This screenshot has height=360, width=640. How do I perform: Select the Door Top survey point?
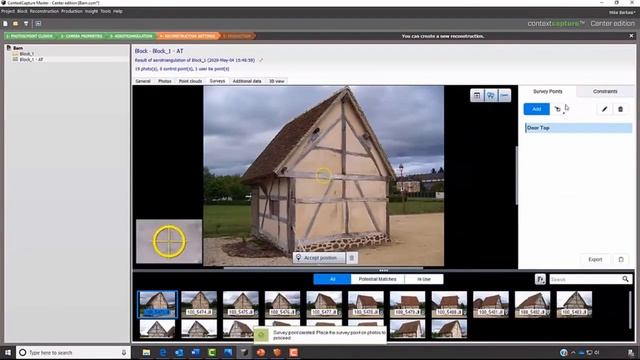click(578, 128)
